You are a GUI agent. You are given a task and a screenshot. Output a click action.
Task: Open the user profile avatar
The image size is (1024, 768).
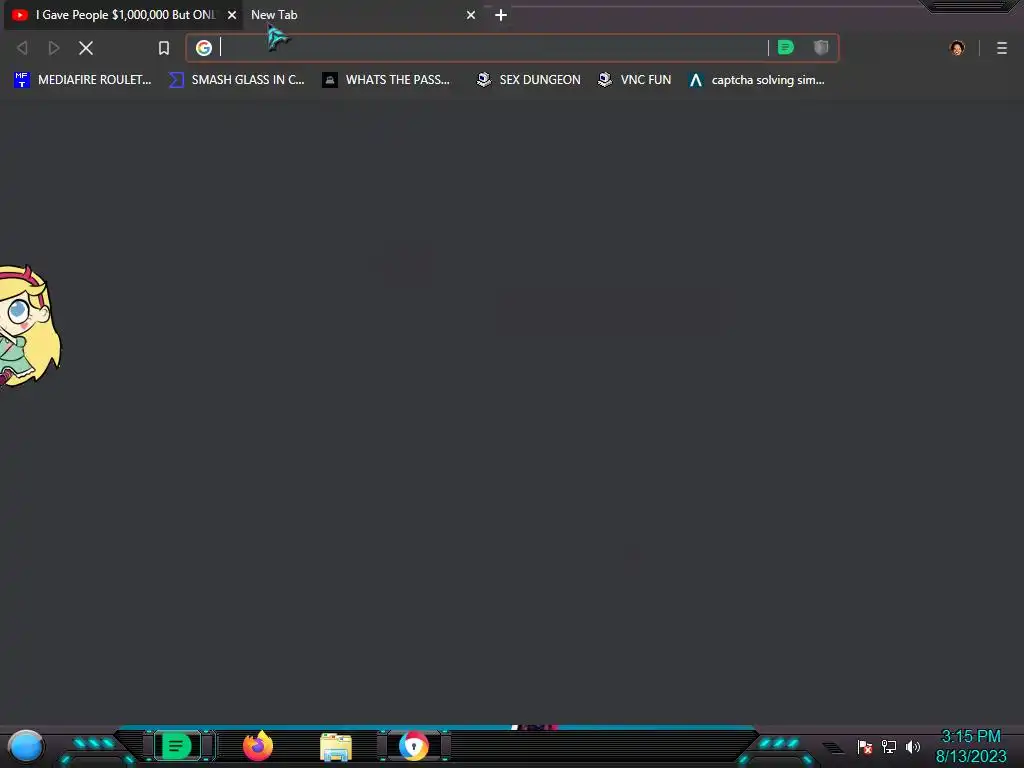tap(957, 48)
